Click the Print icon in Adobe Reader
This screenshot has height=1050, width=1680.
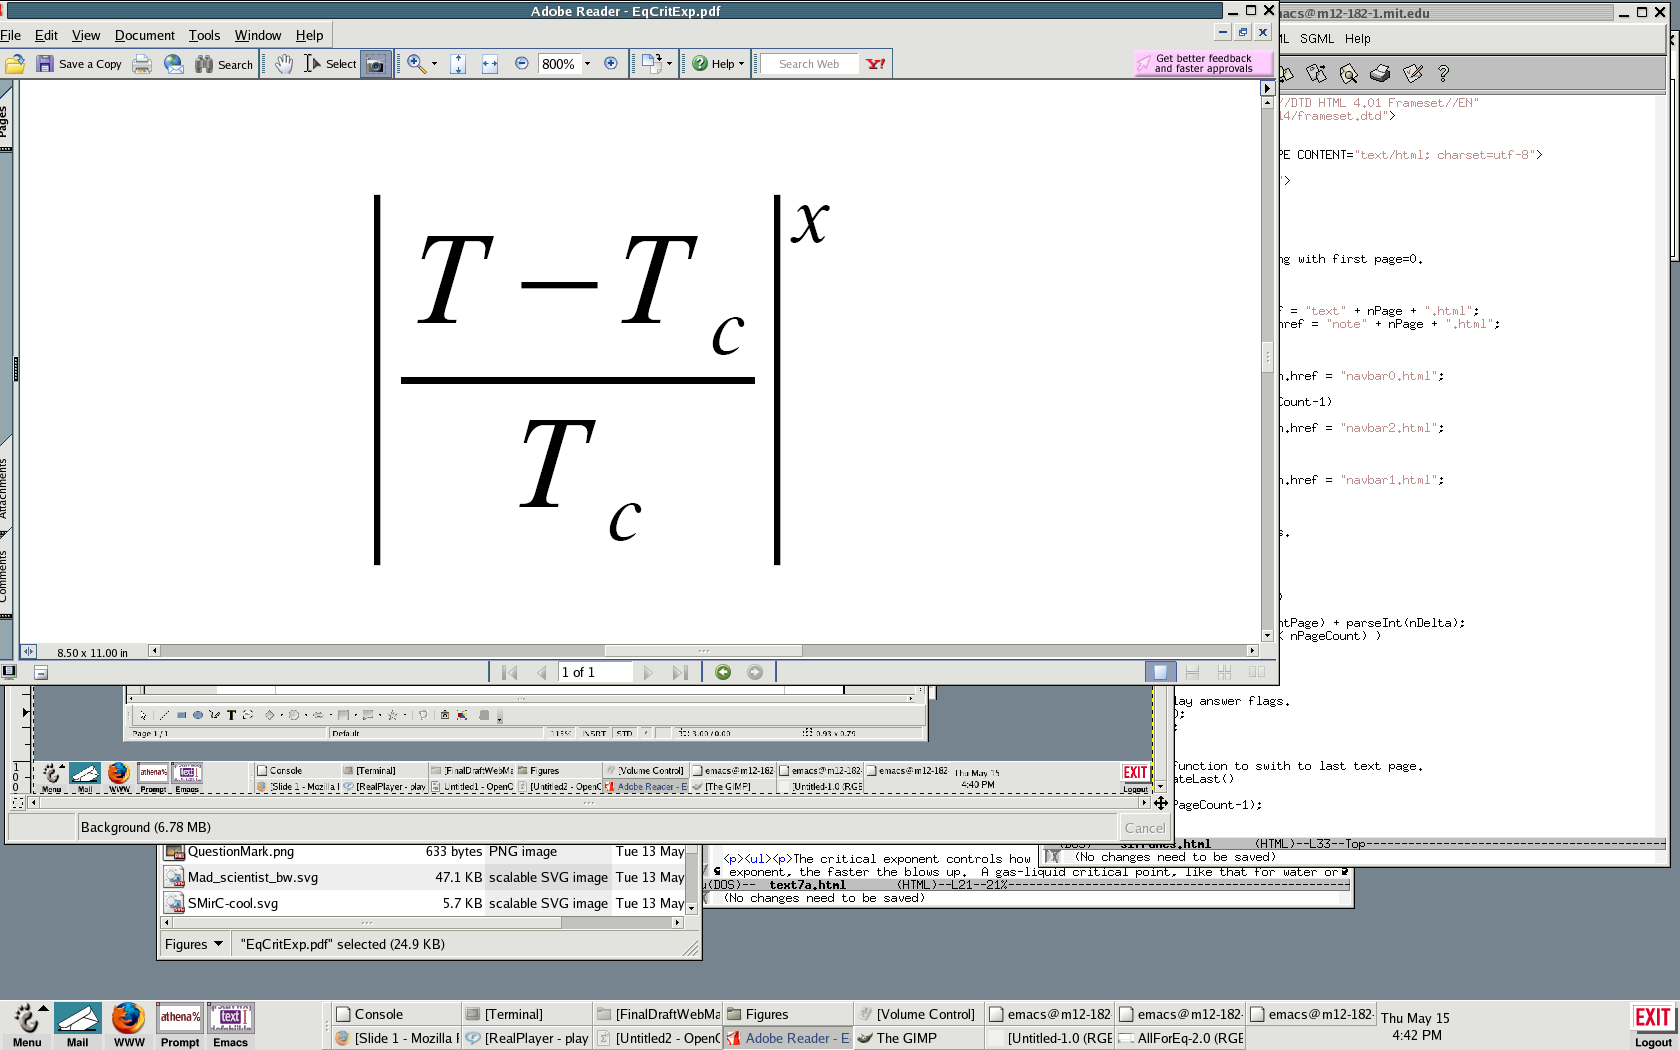pyautogui.click(x=142, y=64)
